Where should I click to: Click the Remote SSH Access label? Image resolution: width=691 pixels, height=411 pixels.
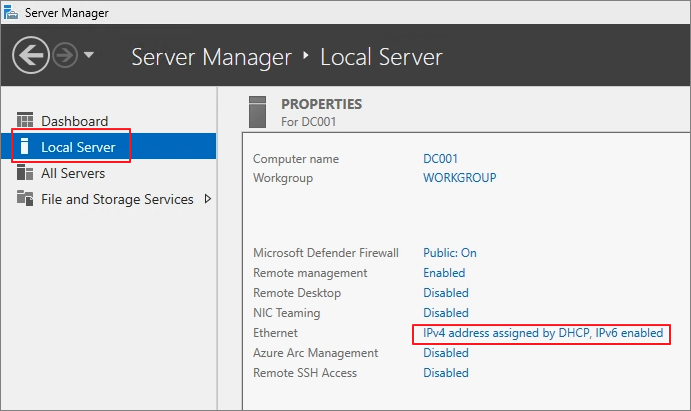point(305,373)
